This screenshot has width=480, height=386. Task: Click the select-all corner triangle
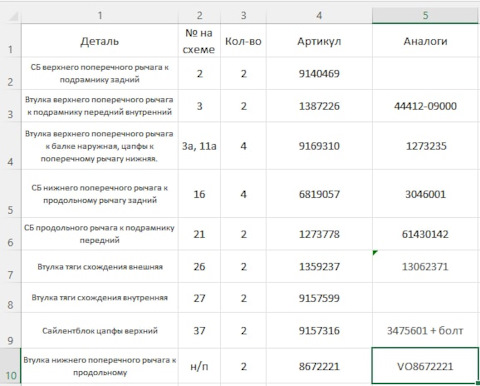tap(14, 16)
